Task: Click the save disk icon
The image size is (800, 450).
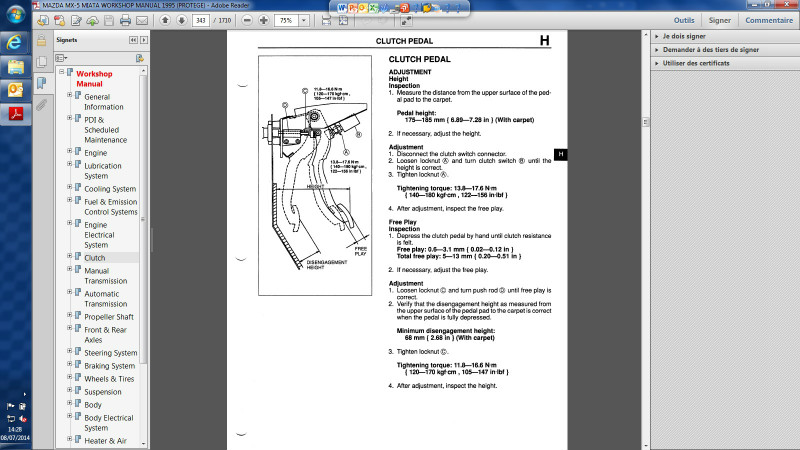Action: click(x=109, y=20)
